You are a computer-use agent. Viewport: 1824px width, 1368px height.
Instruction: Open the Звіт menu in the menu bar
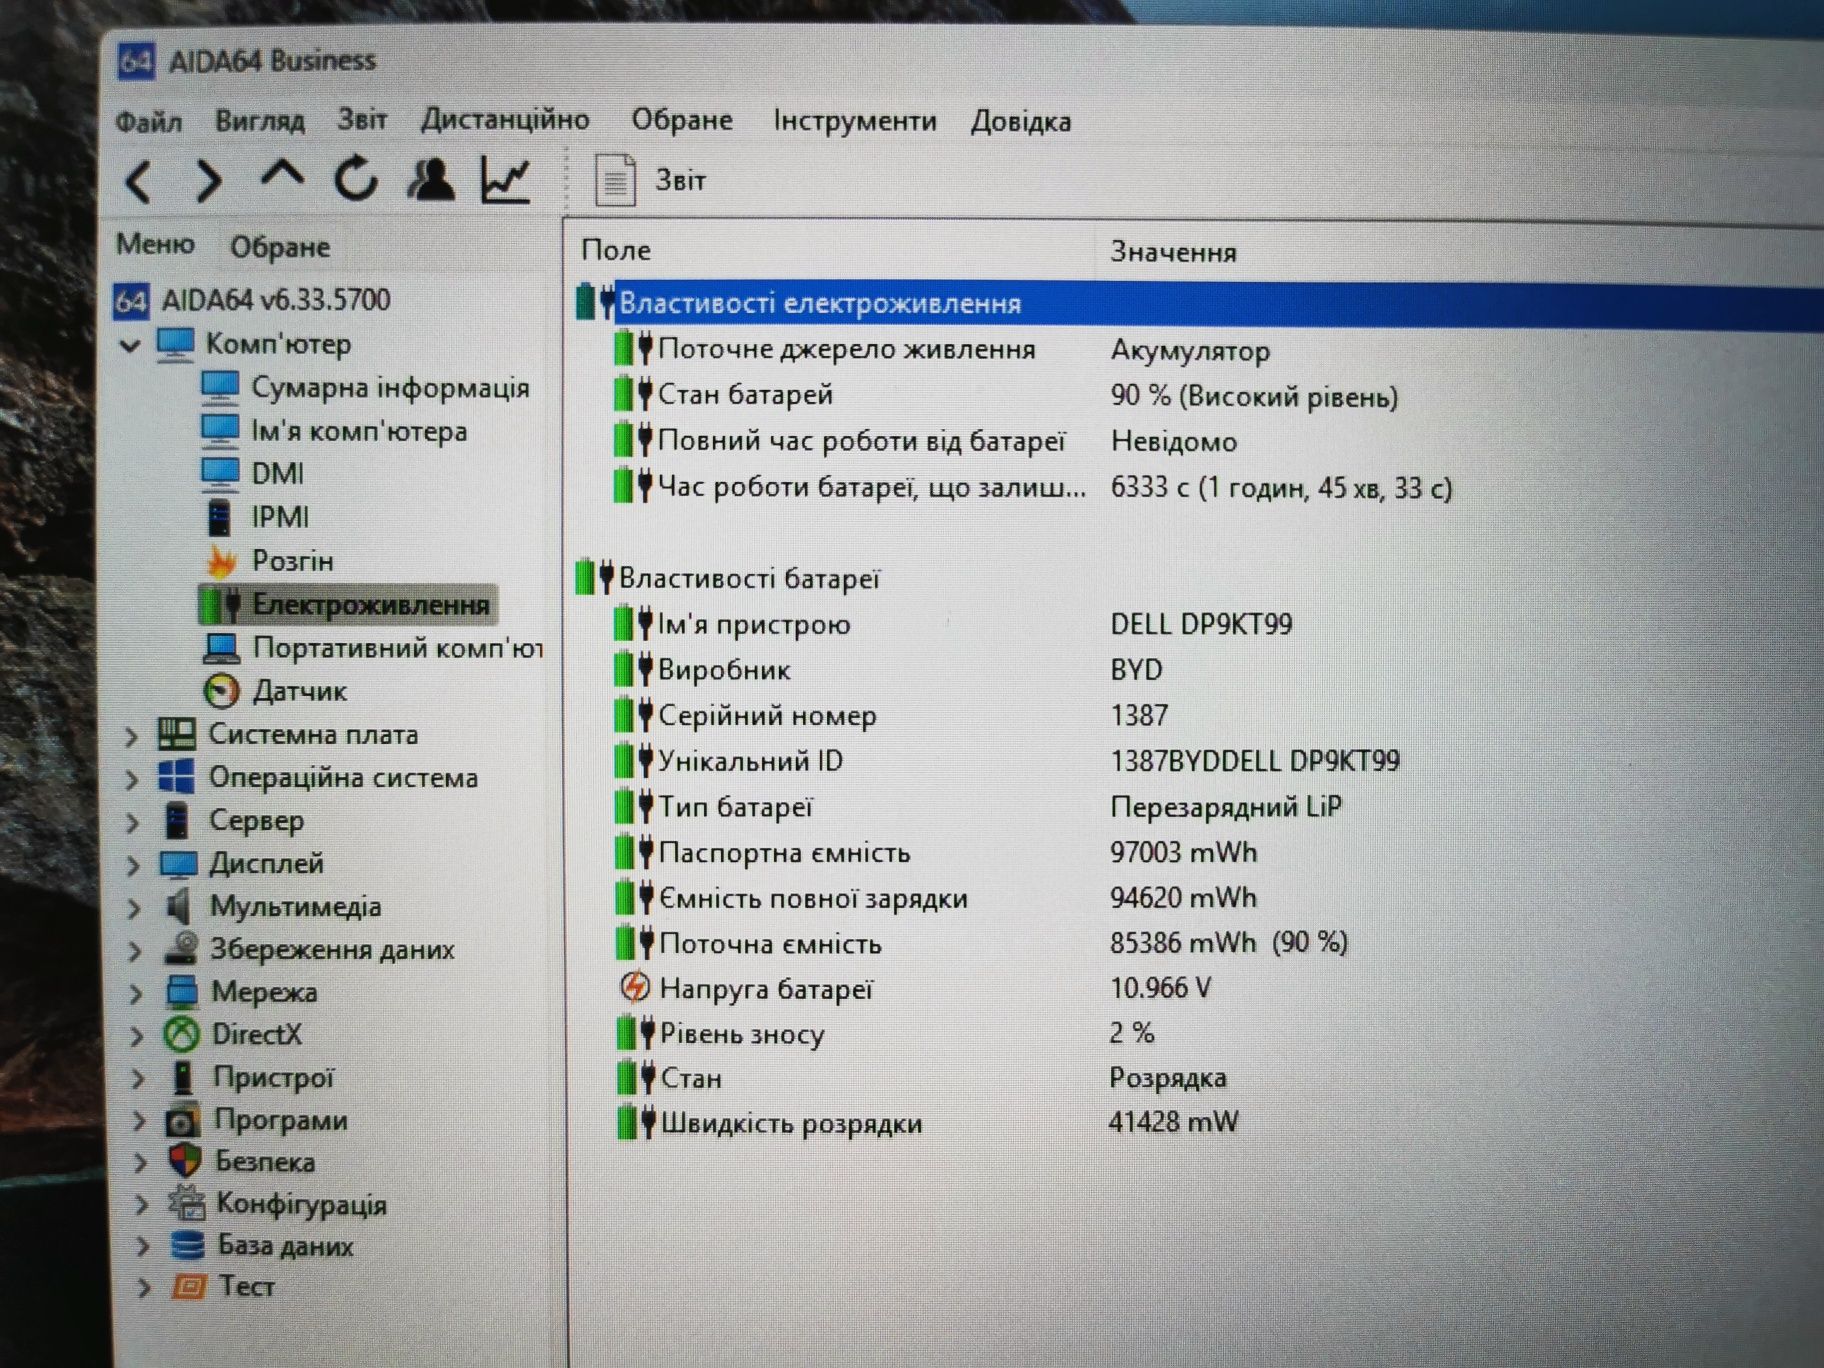click(362, 119)
